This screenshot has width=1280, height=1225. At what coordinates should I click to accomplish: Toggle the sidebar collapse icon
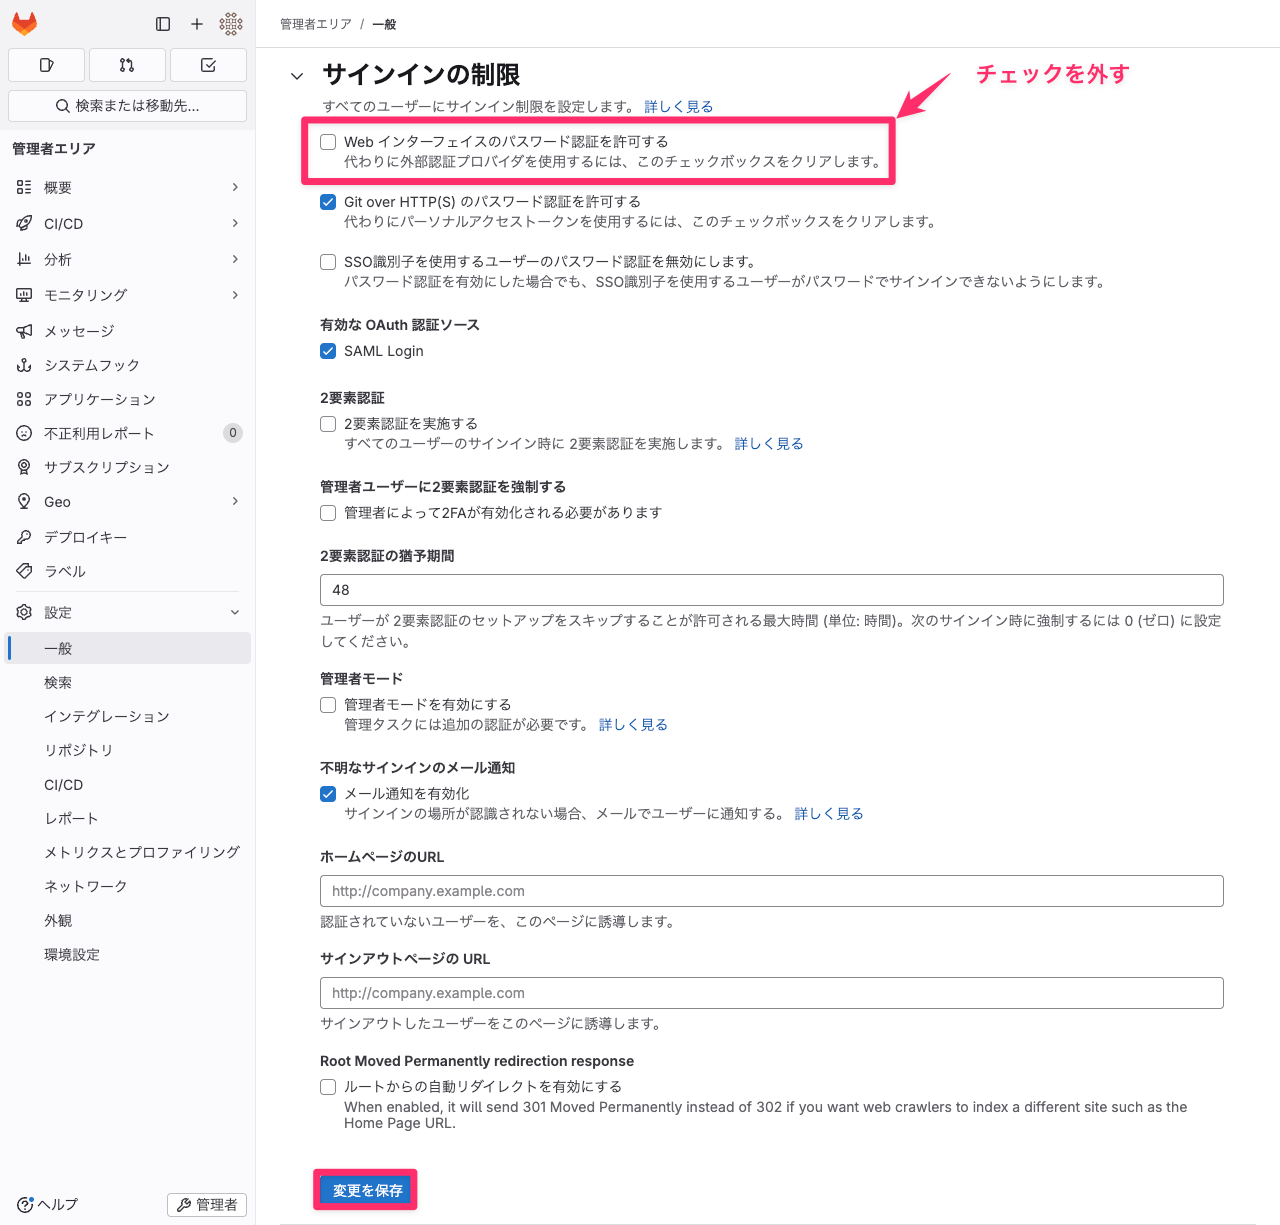pyautogui.click(x=163, y=24)
